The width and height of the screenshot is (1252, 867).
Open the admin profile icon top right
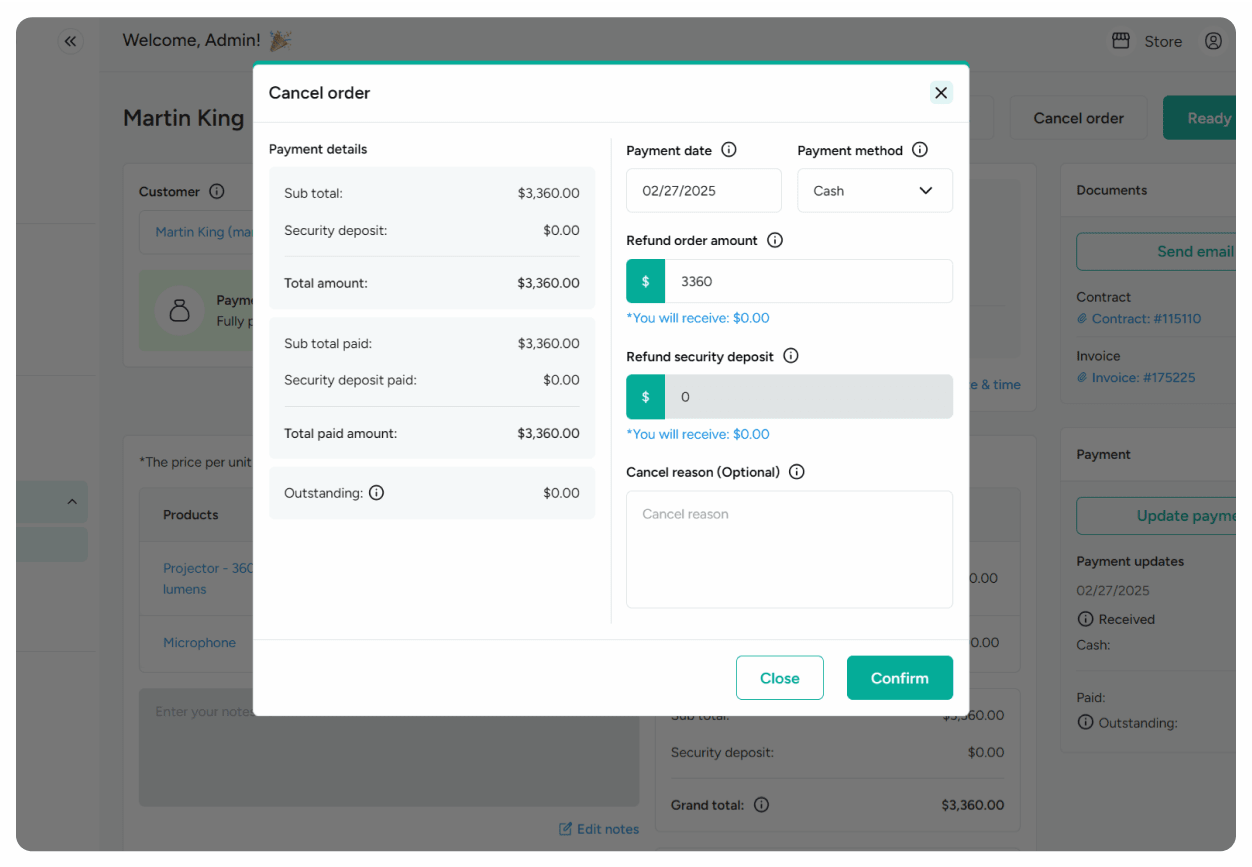[x=1213, y=41]
